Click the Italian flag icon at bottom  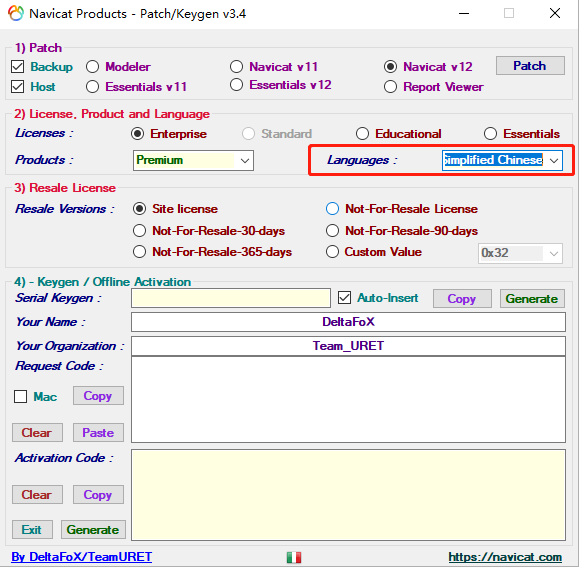tap(294, 557)
